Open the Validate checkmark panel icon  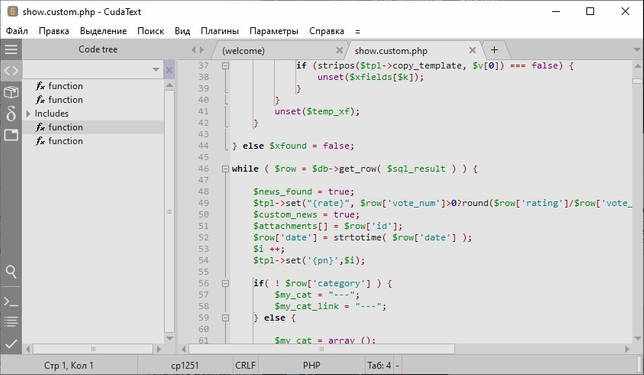pos(11,343)
